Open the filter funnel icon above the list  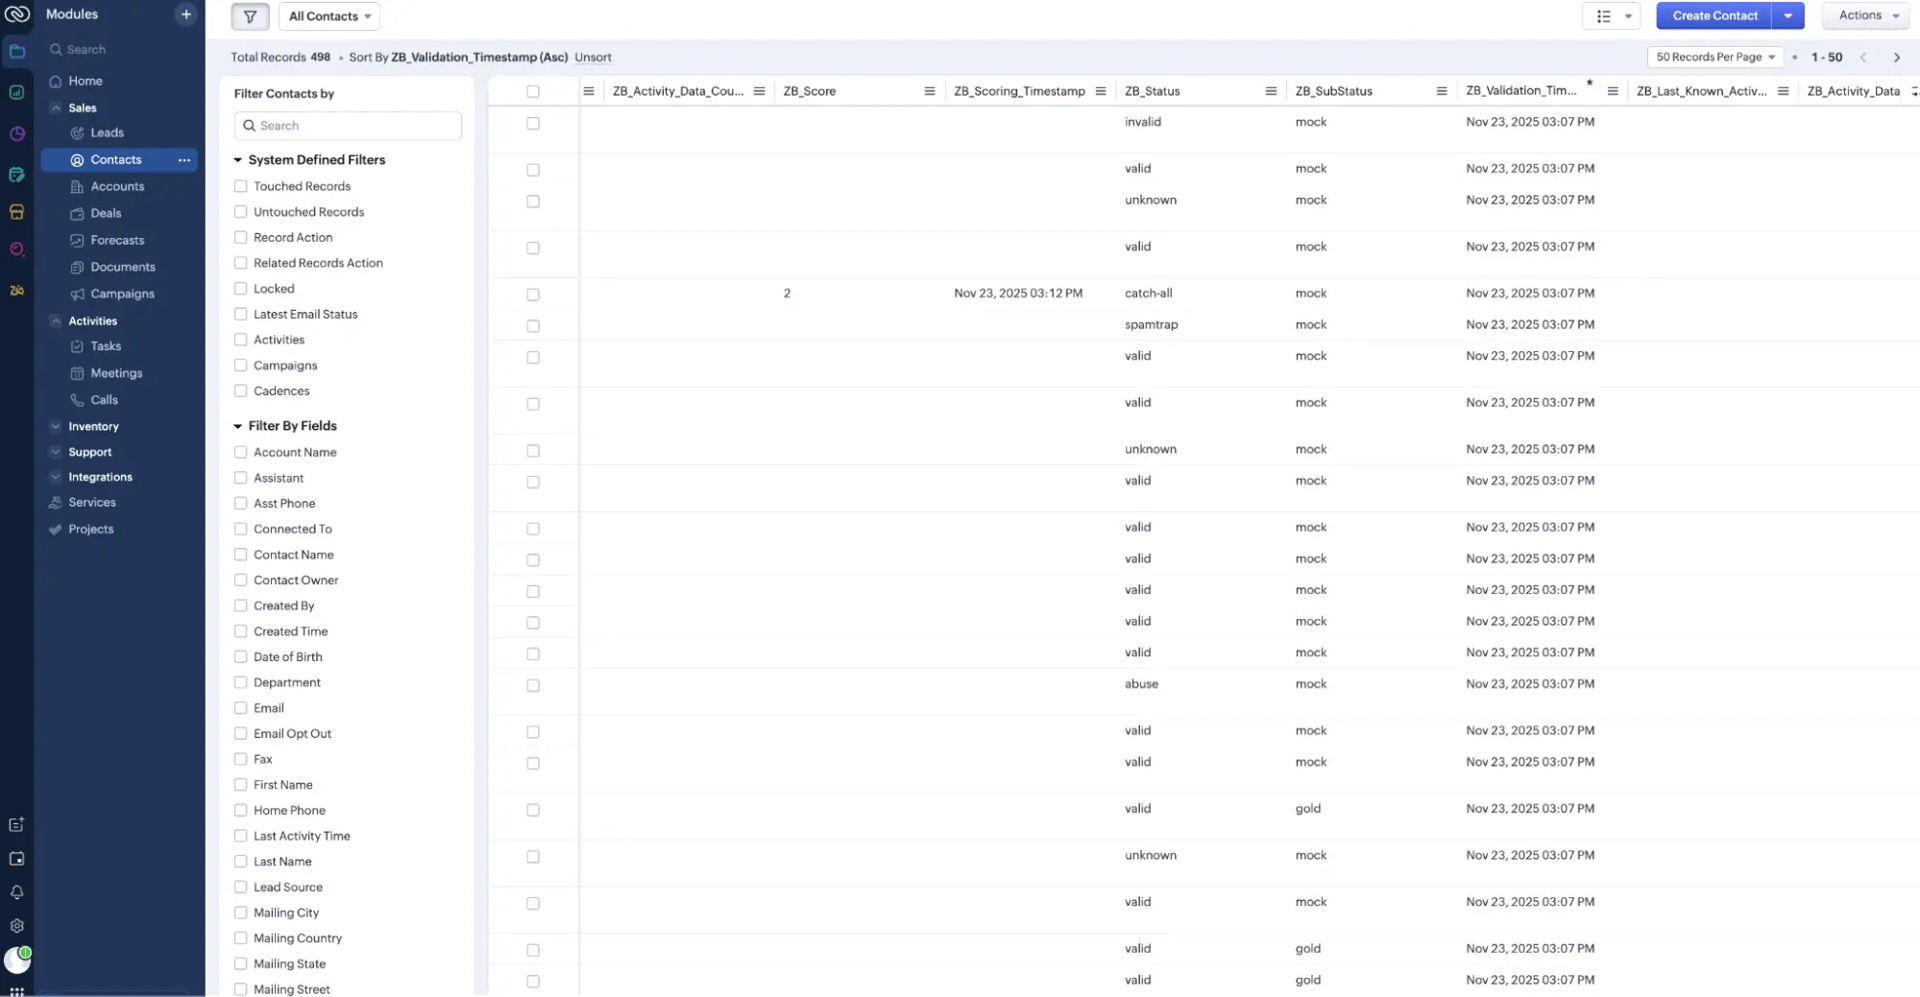point(249,16)
